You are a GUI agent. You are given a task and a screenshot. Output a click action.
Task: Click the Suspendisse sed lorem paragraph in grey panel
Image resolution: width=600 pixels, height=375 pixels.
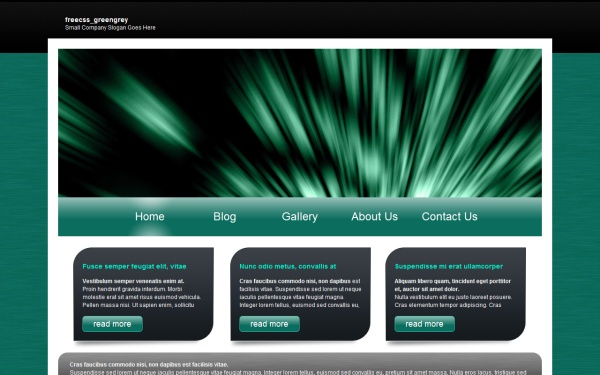point(298,372)
